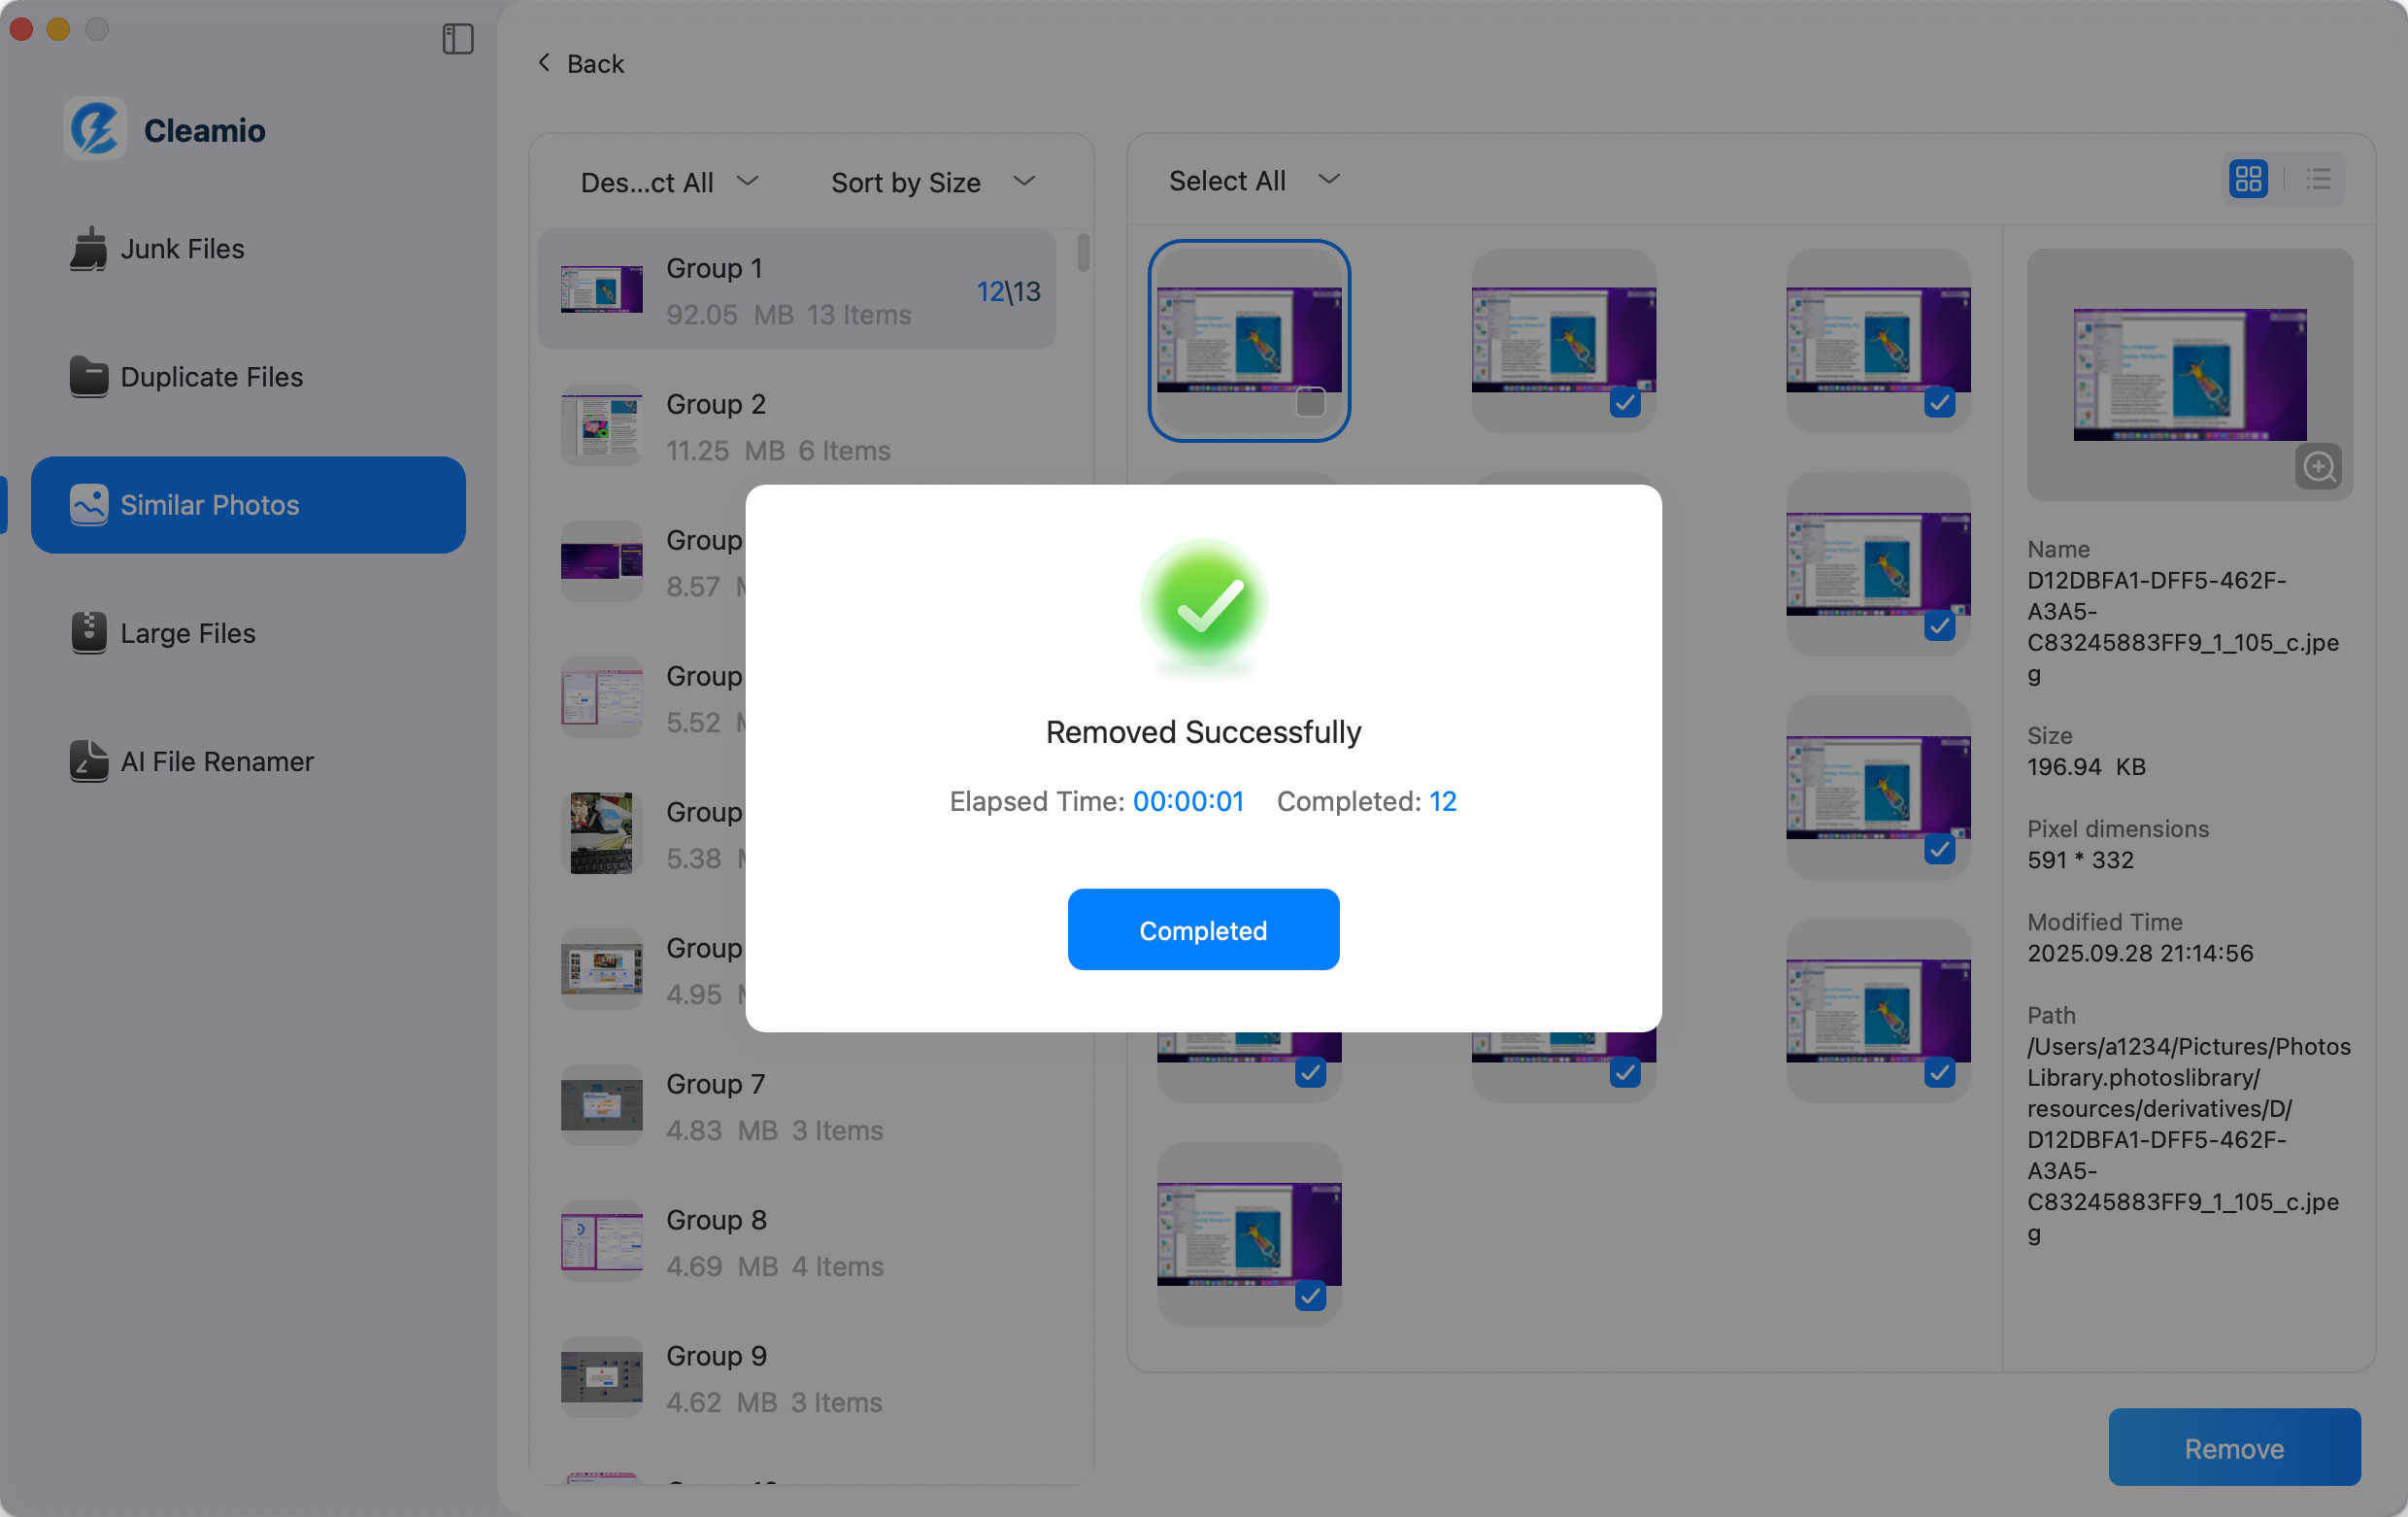
Task: Uncheck the second photo in the top row
Action: click(x=1624, y=403)
